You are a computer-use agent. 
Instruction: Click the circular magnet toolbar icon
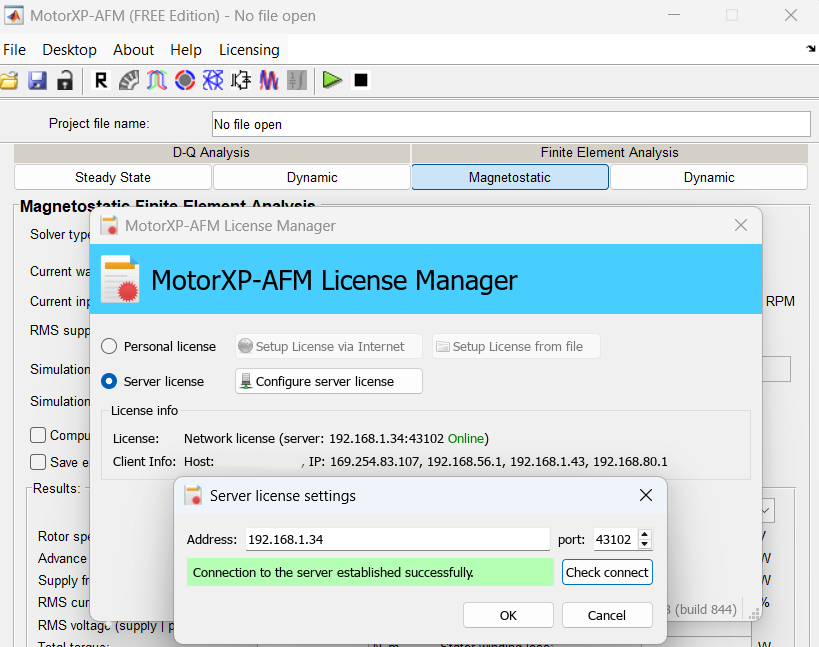pos(184,81)
